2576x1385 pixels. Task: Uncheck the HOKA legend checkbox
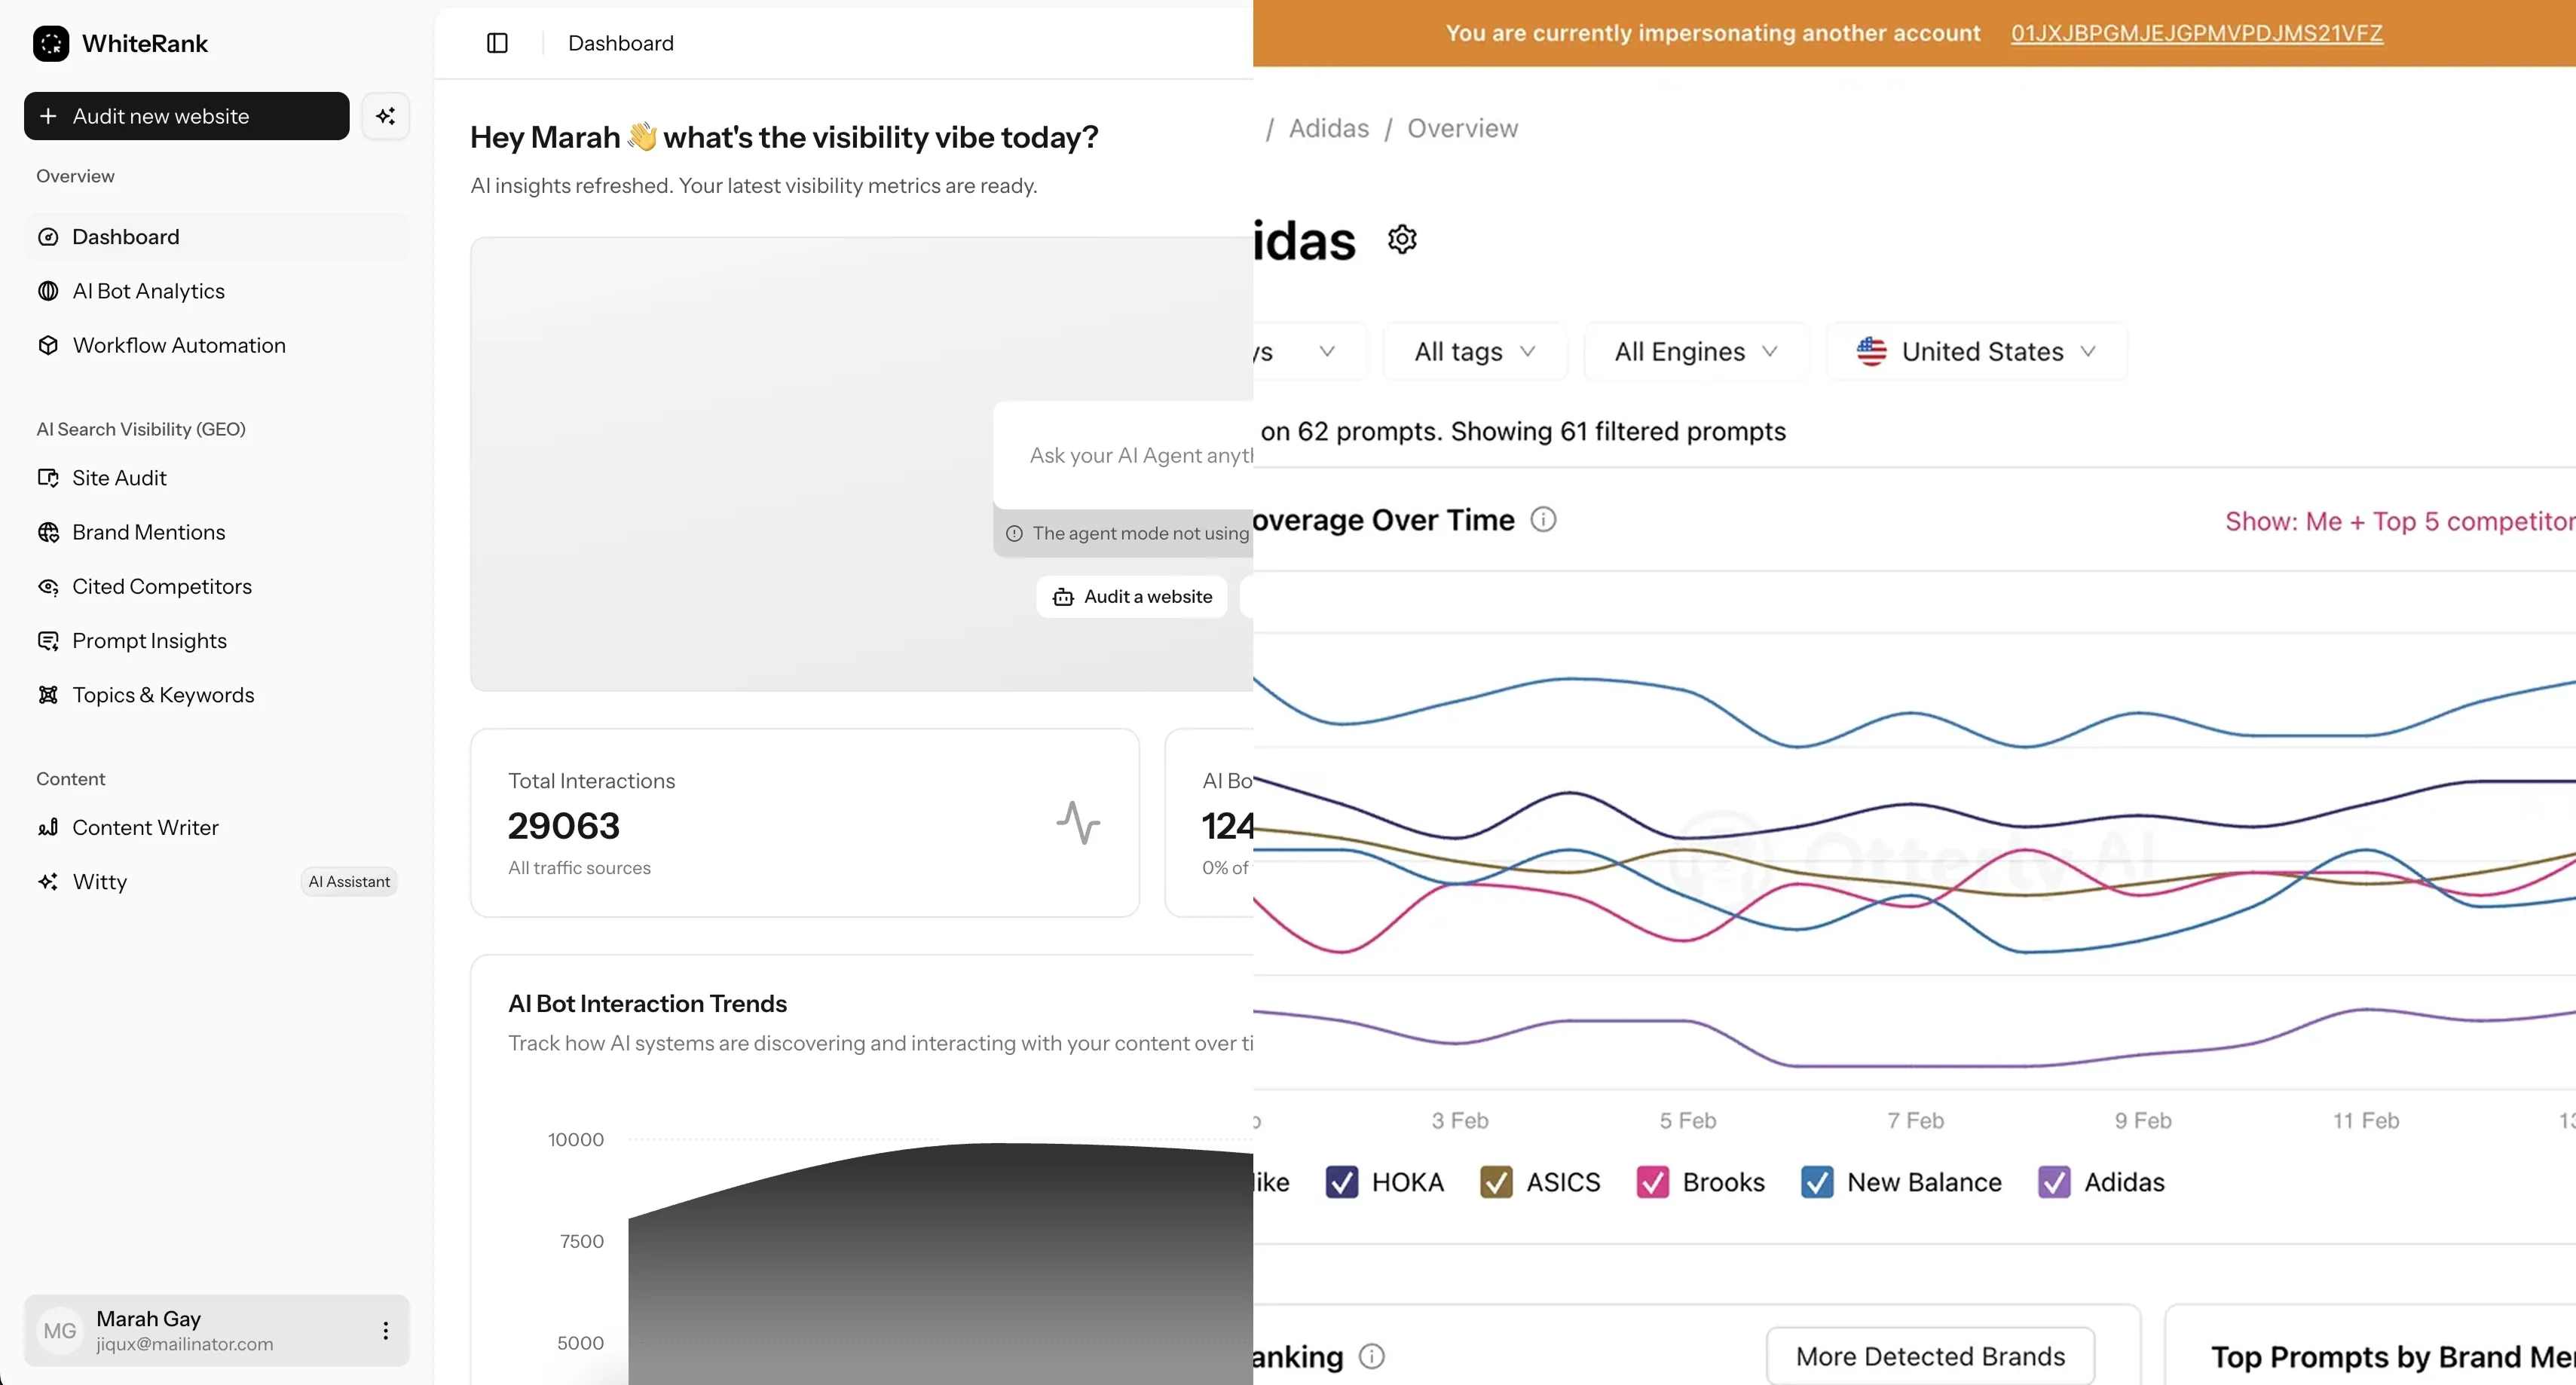coord(1341,1182)
